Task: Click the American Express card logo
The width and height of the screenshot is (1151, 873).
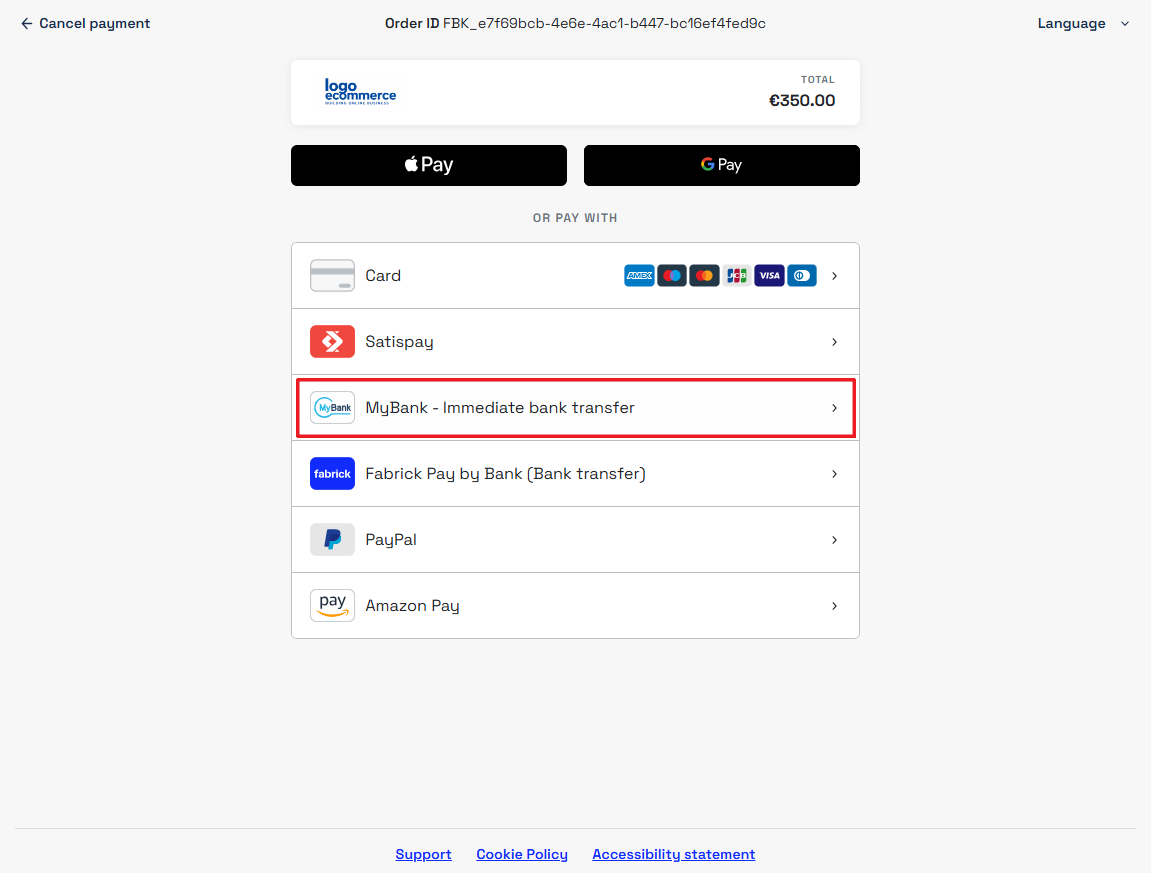Action: coord(639,275)
